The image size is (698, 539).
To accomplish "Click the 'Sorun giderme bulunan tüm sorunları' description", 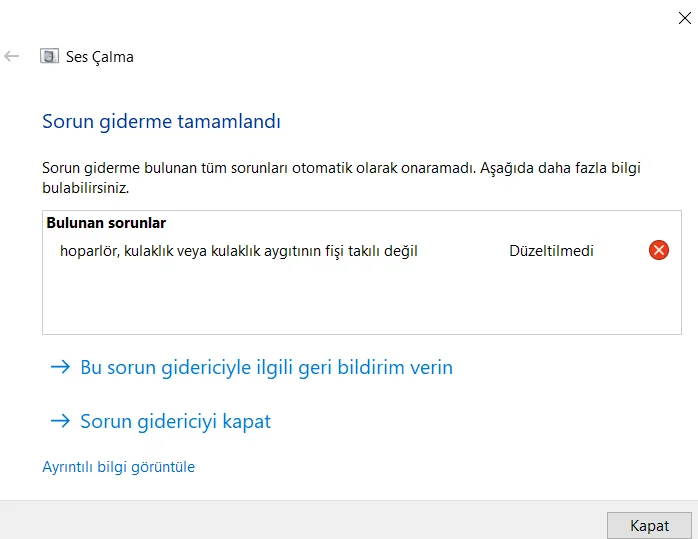I will pos(341,178).
